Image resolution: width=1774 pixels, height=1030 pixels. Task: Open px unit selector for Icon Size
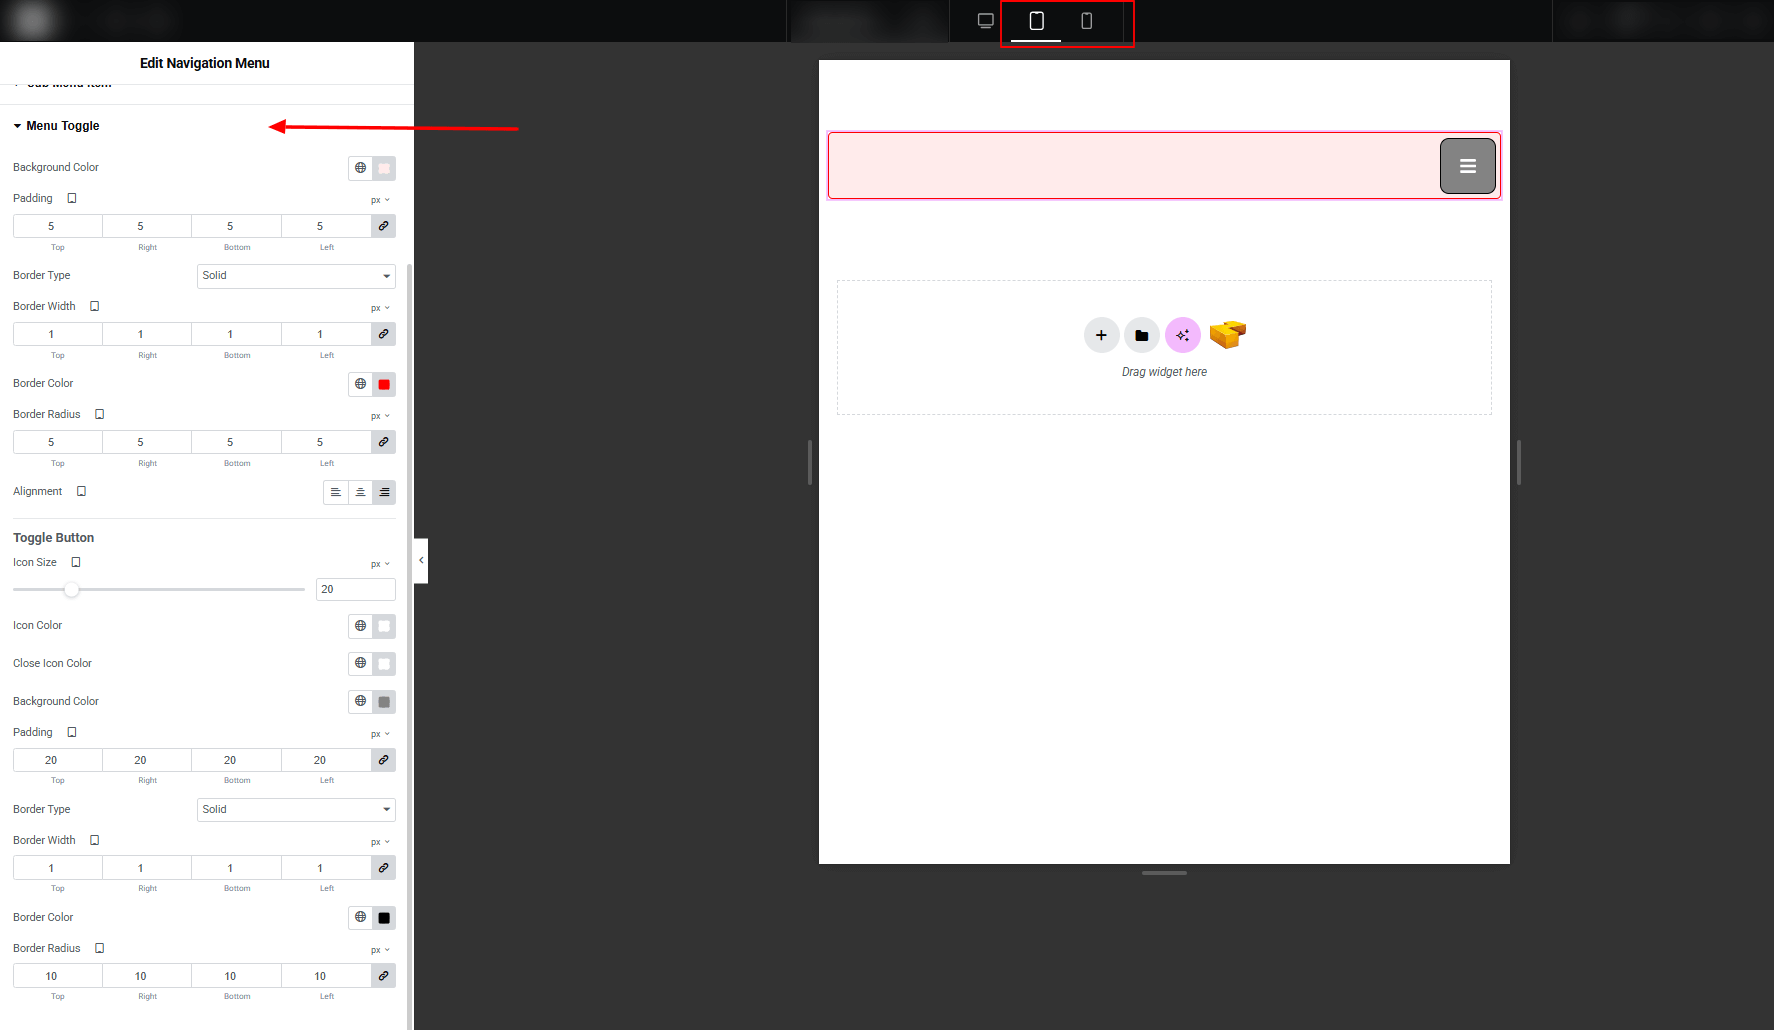click(380, 564)
